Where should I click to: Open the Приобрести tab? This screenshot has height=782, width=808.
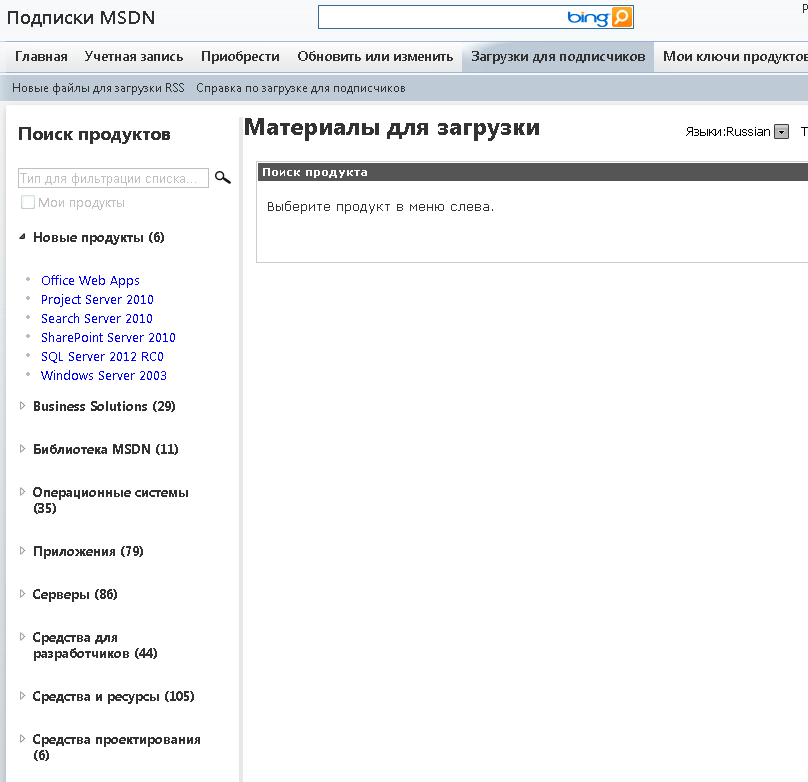(x=240, y=57)
